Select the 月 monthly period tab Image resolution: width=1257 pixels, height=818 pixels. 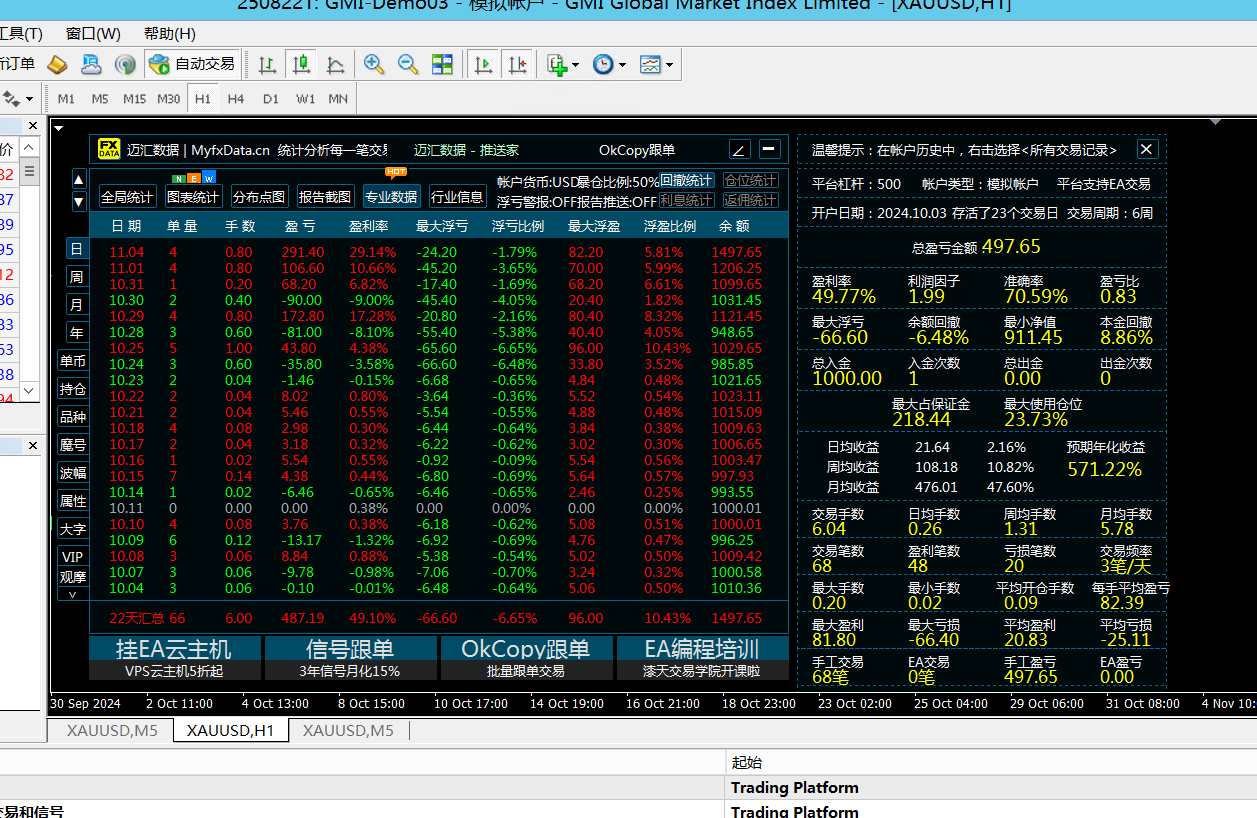coord(77,304)
